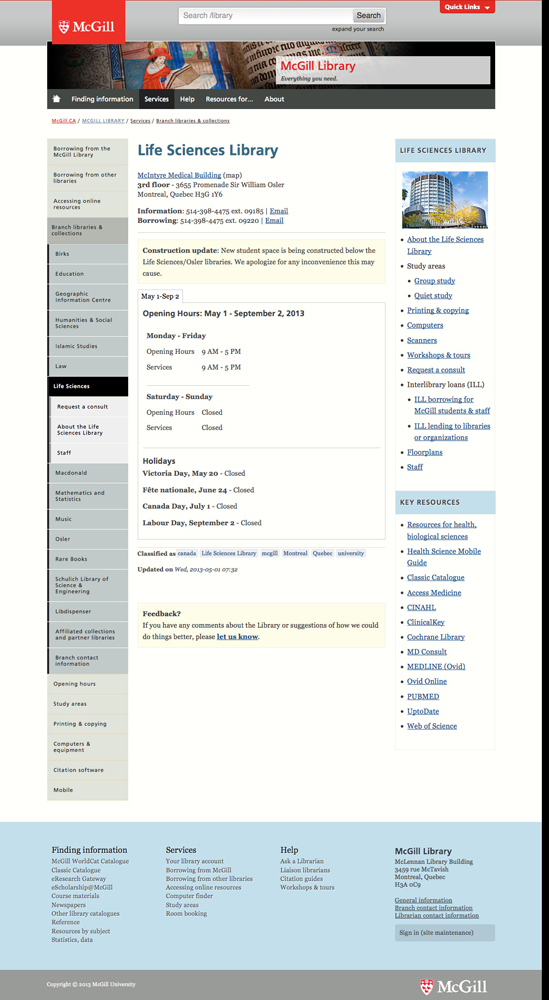The height and width of the screenshot is (1000, 549).
Task: Select Osler branch
Action: (x=88, y=540)
